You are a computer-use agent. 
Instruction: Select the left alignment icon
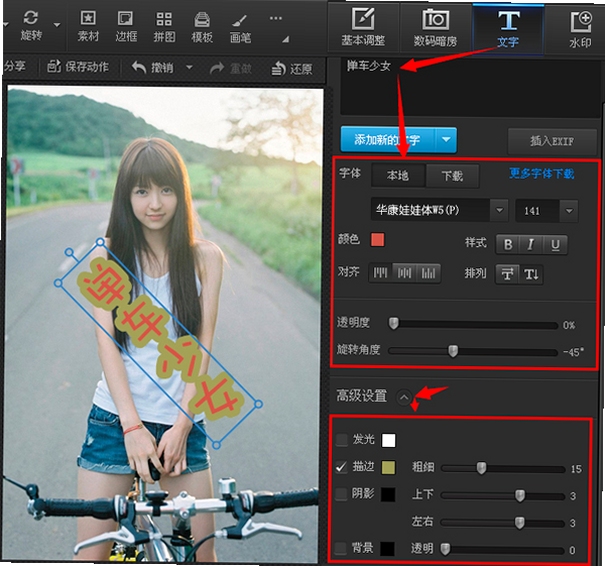(x=380, y=274)
